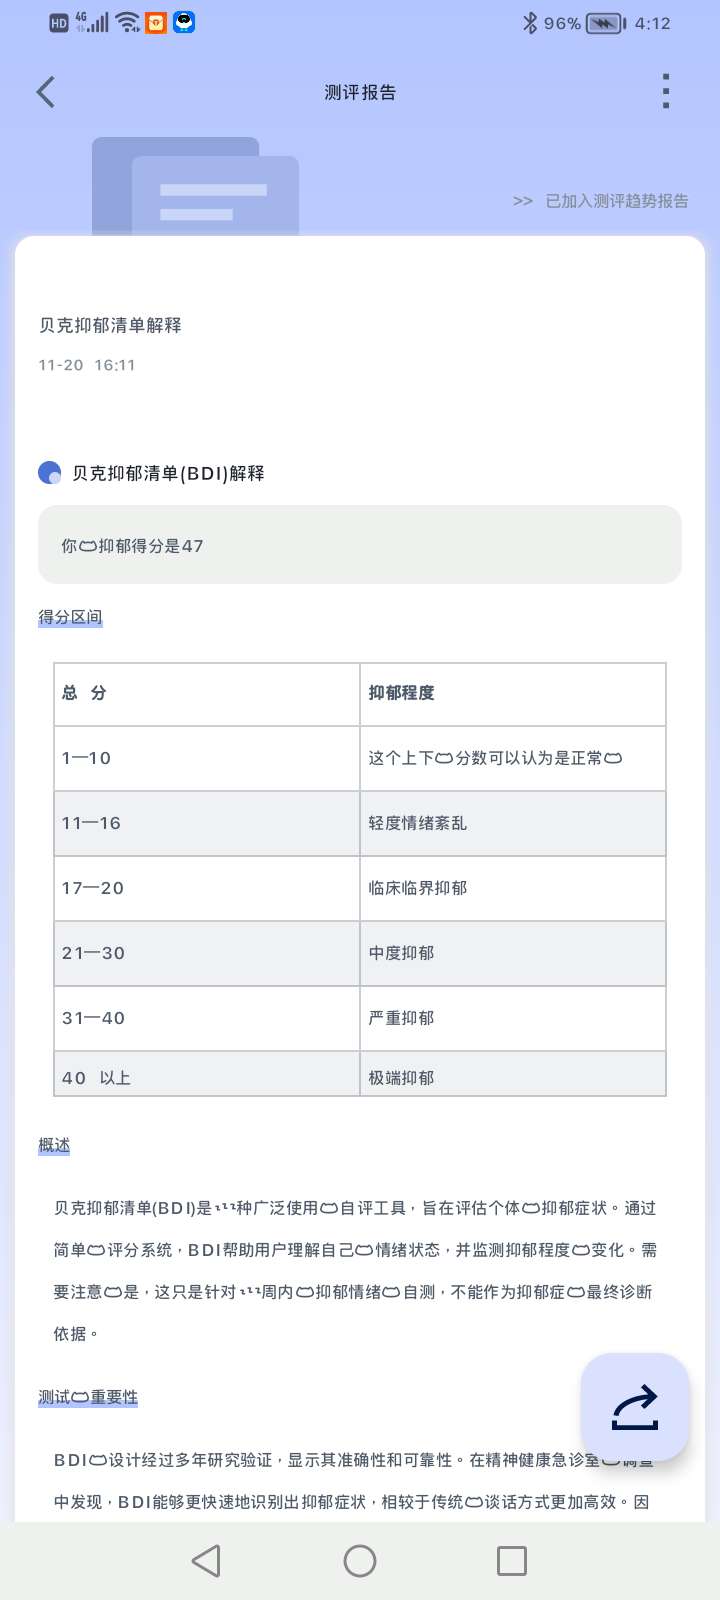The image size is (720, 1600).
Task: Open recent apps with square button
Action: pos(512,1561)
